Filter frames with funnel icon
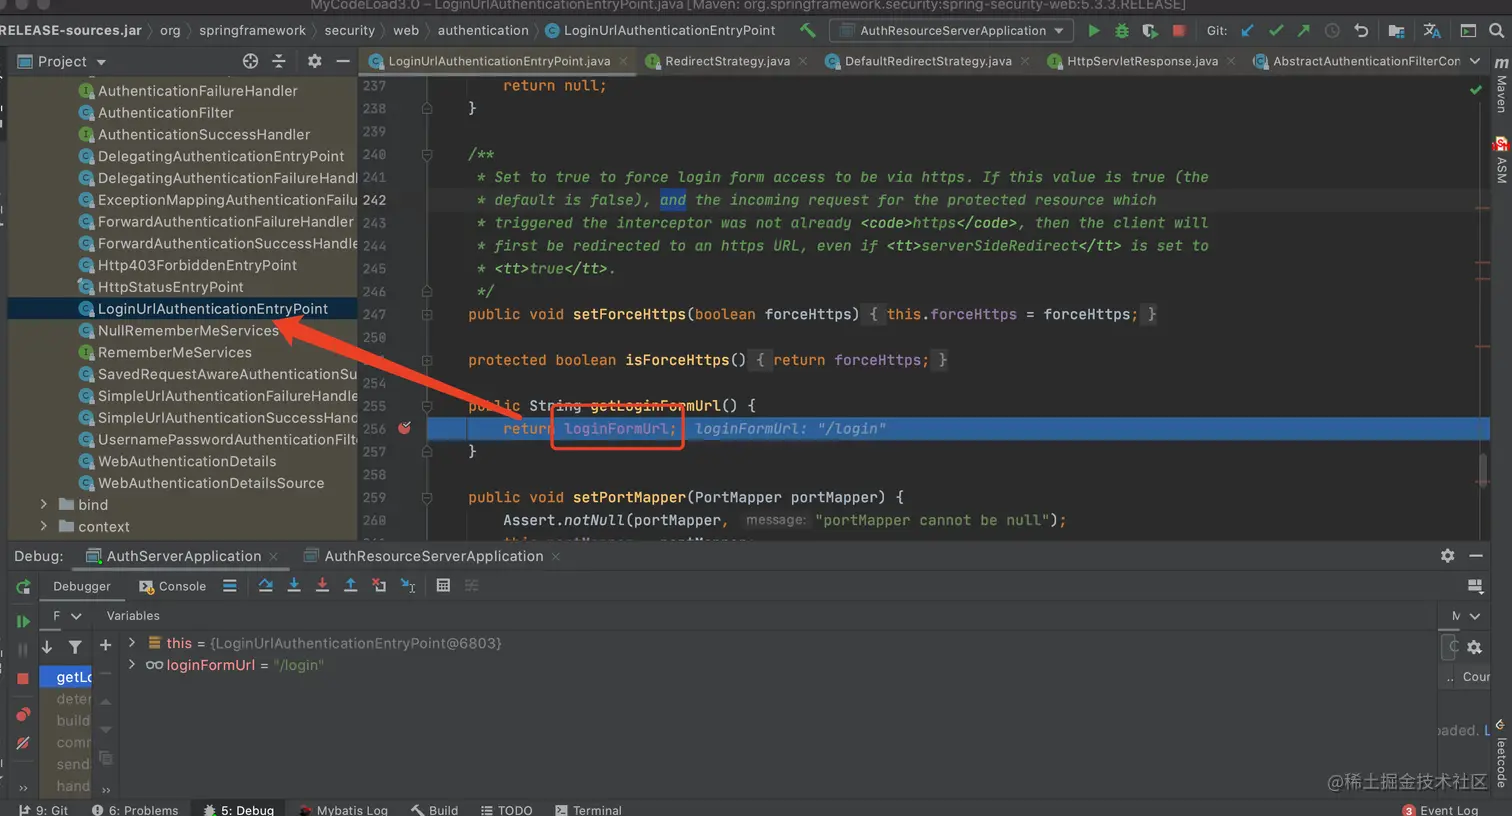The width and height of the screenshot is (1512, 816). (x=75, y=647)
